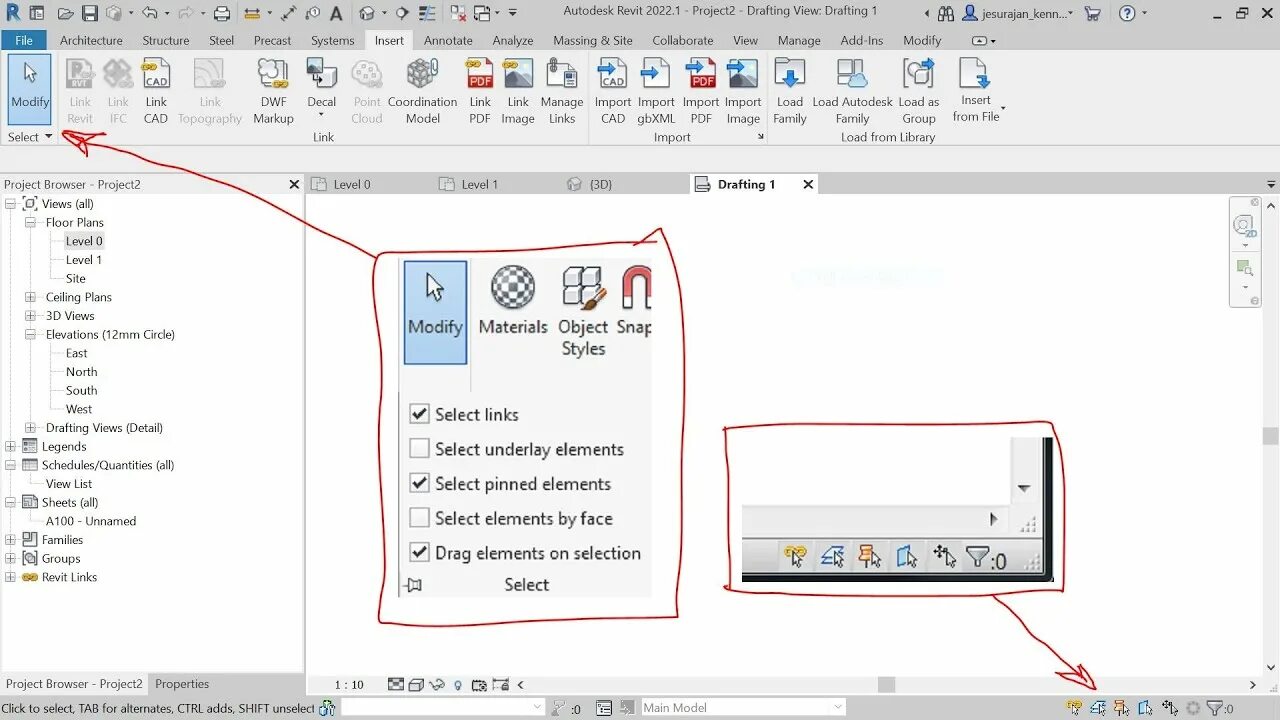Click Load Autodesk Family tool
This screenshot has width=1280, height=720.
click(853, 92)
